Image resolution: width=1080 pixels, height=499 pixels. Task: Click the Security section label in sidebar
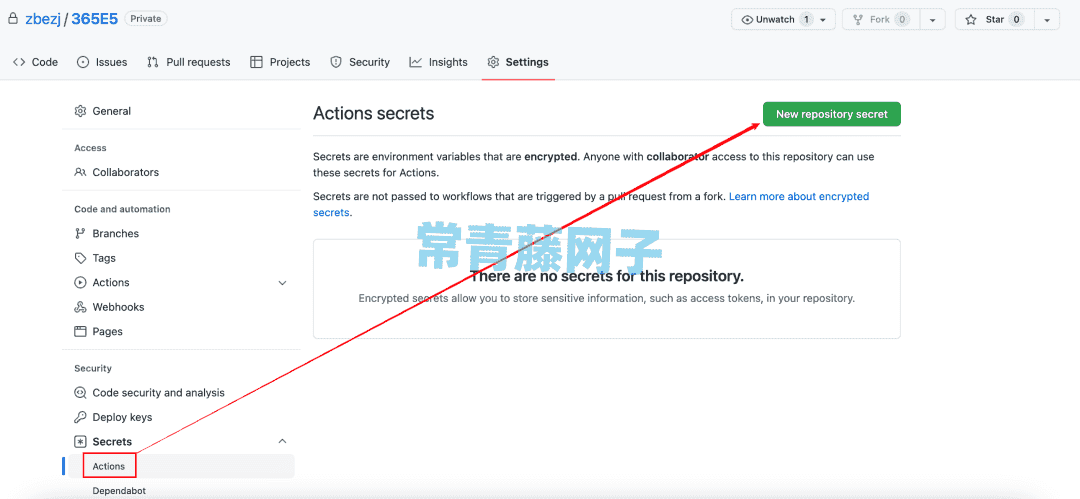pyautogui.click(x=93, y=368)
